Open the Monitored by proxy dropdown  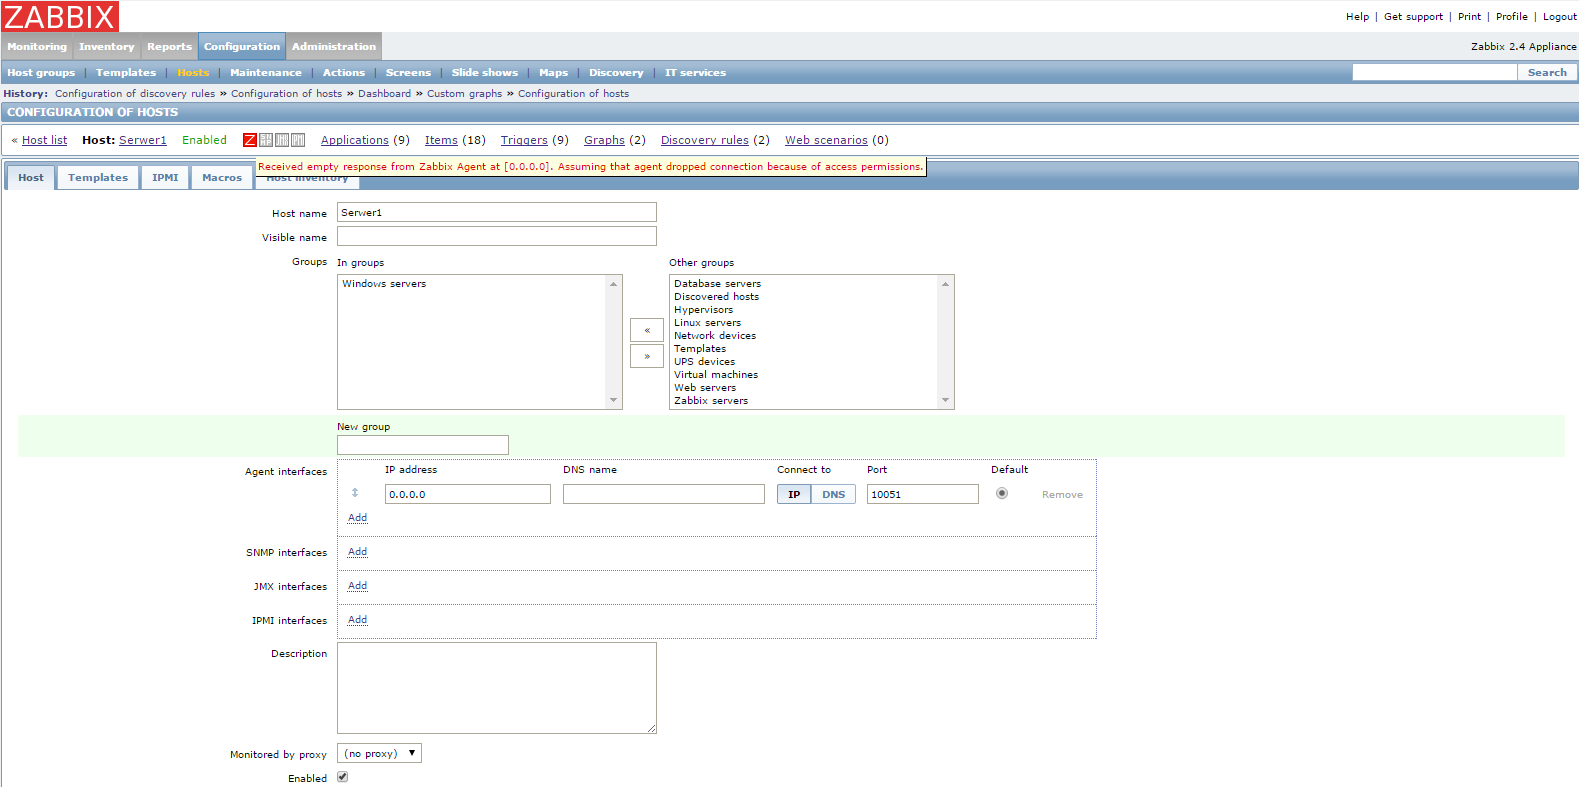[379, 753]
